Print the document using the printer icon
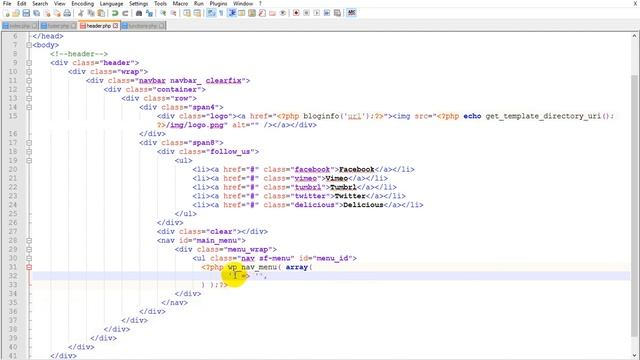640x360 pixels. pos(67,13)
